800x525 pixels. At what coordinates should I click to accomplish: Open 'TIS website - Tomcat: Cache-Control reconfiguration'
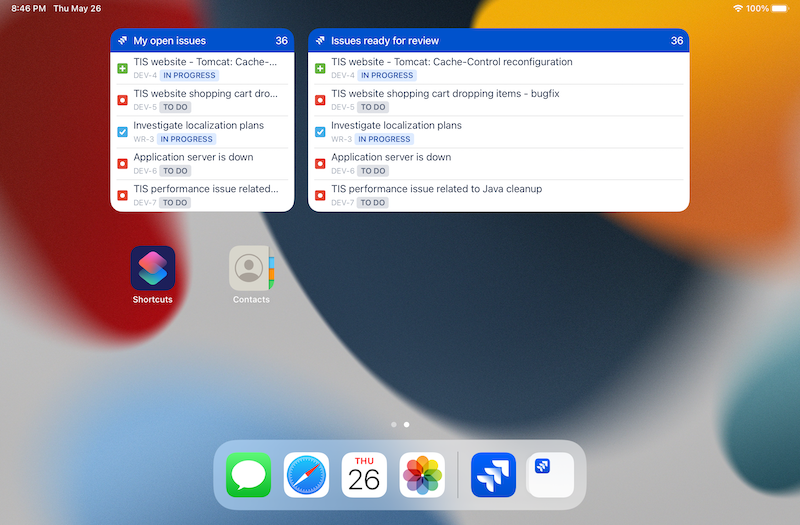click(x=452, y=62)
